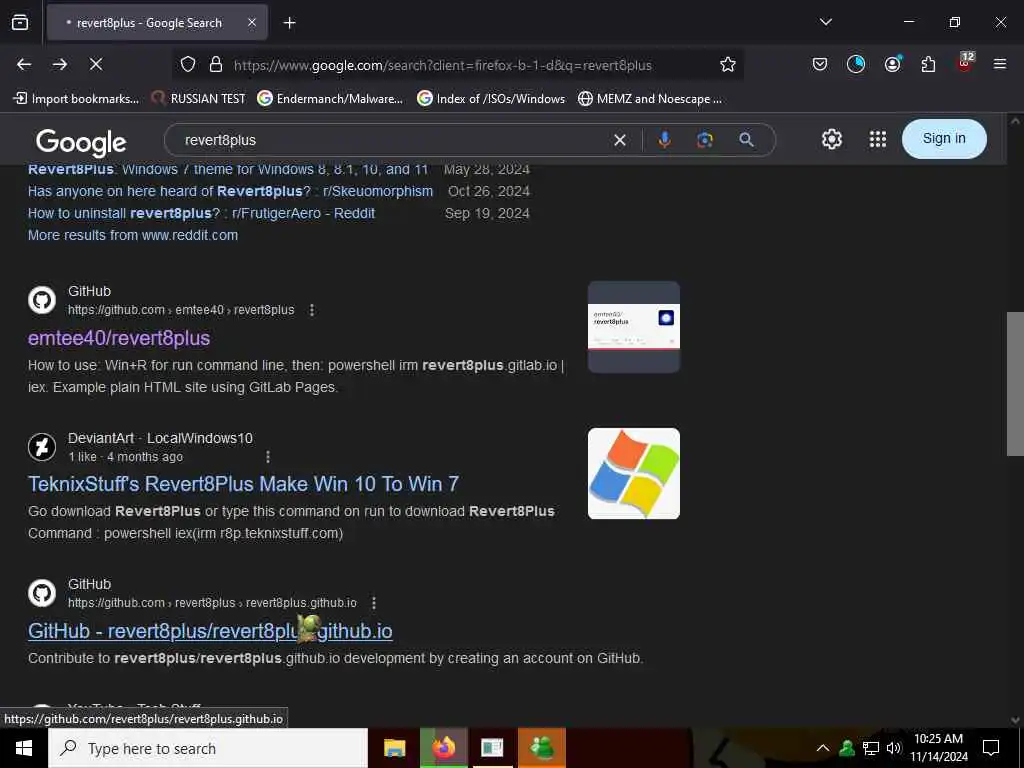Open Google quick settings gear

coord(832,139)
